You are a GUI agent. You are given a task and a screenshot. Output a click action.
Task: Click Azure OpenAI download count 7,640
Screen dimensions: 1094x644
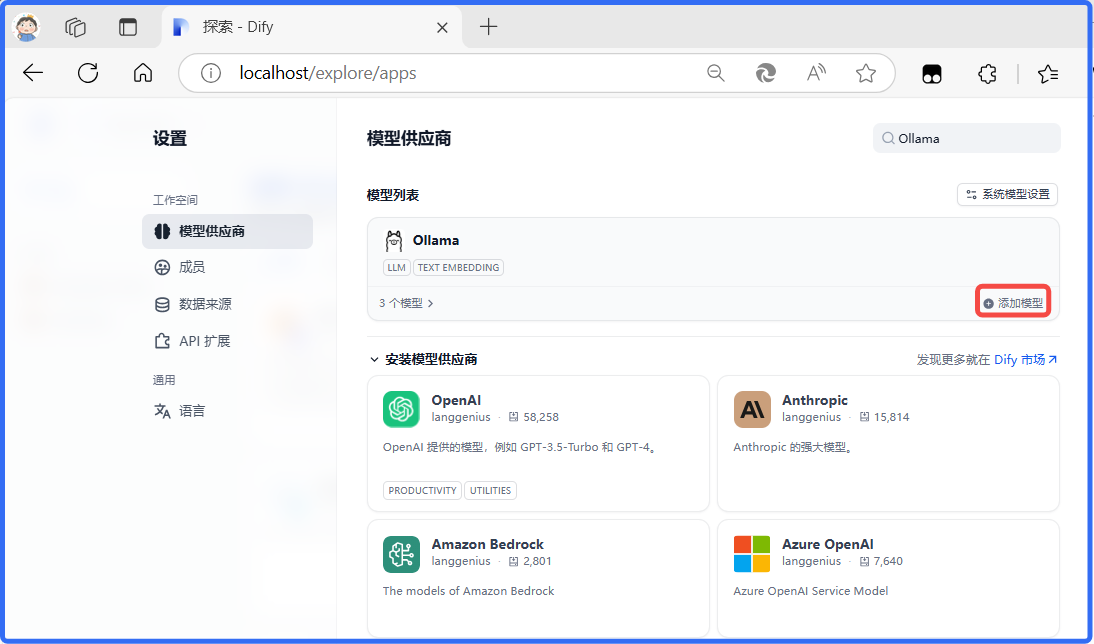(x=881, y=561)
